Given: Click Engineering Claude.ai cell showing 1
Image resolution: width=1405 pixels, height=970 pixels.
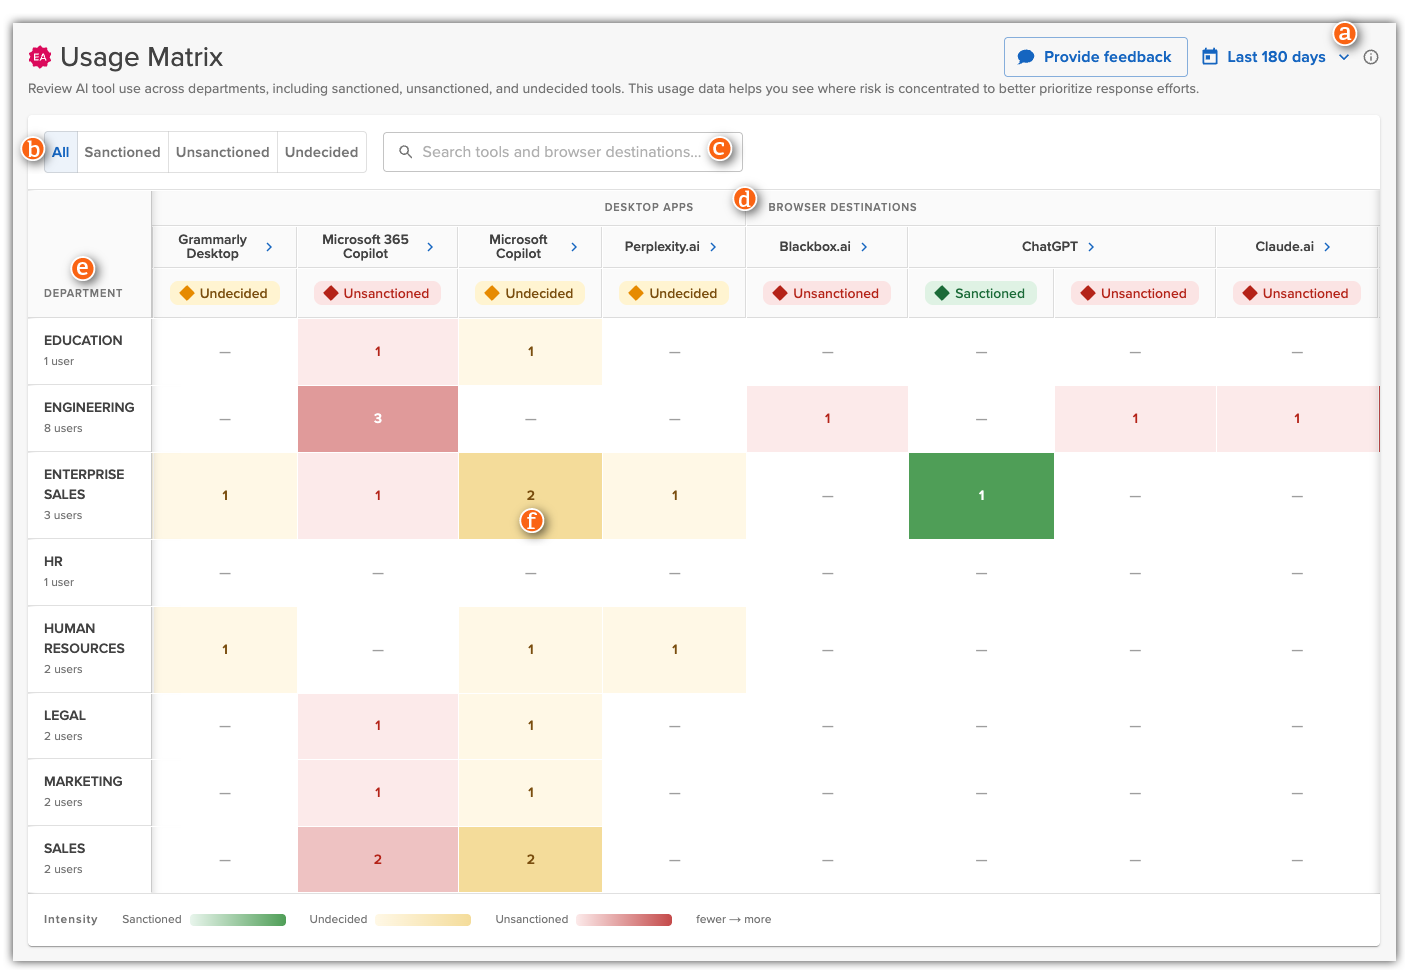Looking at the screenshot, I should (x=1297, y=419).
